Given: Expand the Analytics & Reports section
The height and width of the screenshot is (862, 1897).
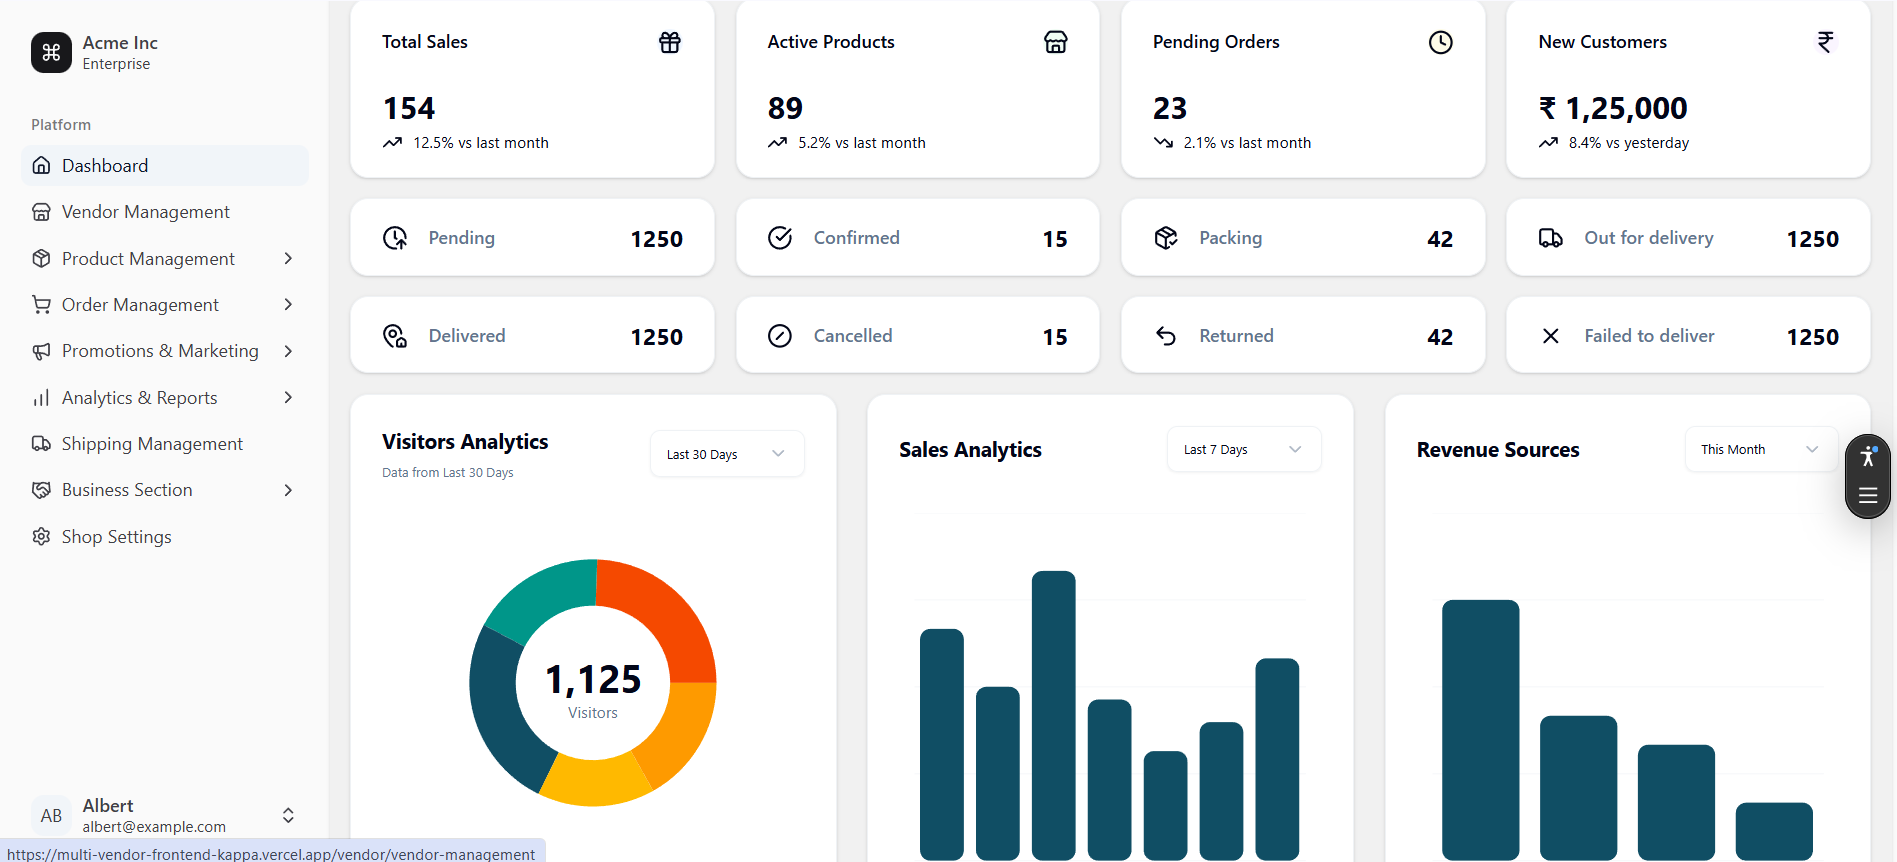Looking at the screenshot, I should (288, 398).
